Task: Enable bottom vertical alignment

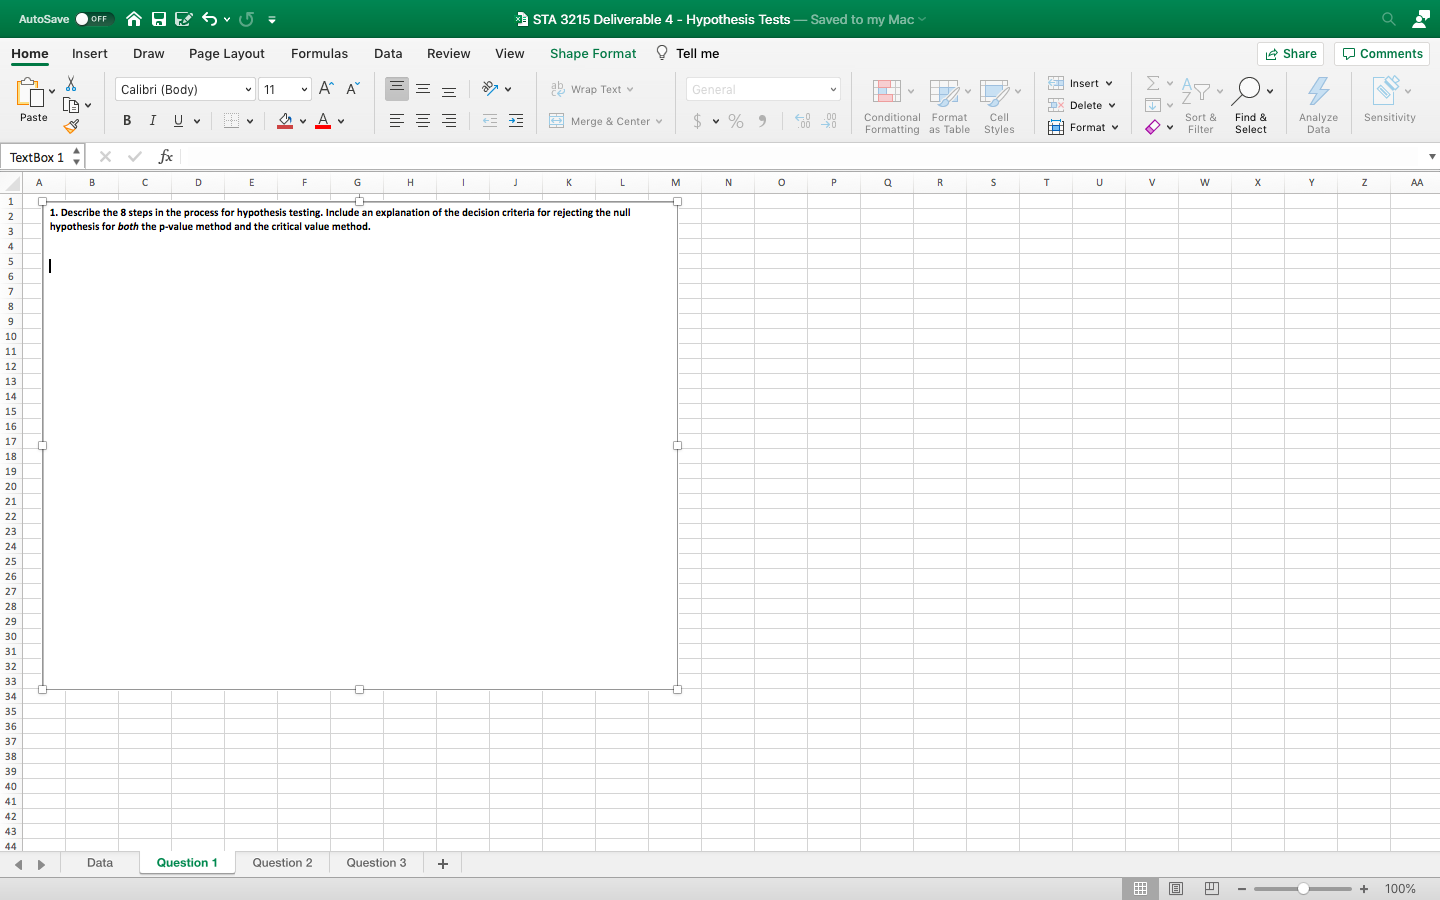Action: pyautogui.click(x=449, y=89)
